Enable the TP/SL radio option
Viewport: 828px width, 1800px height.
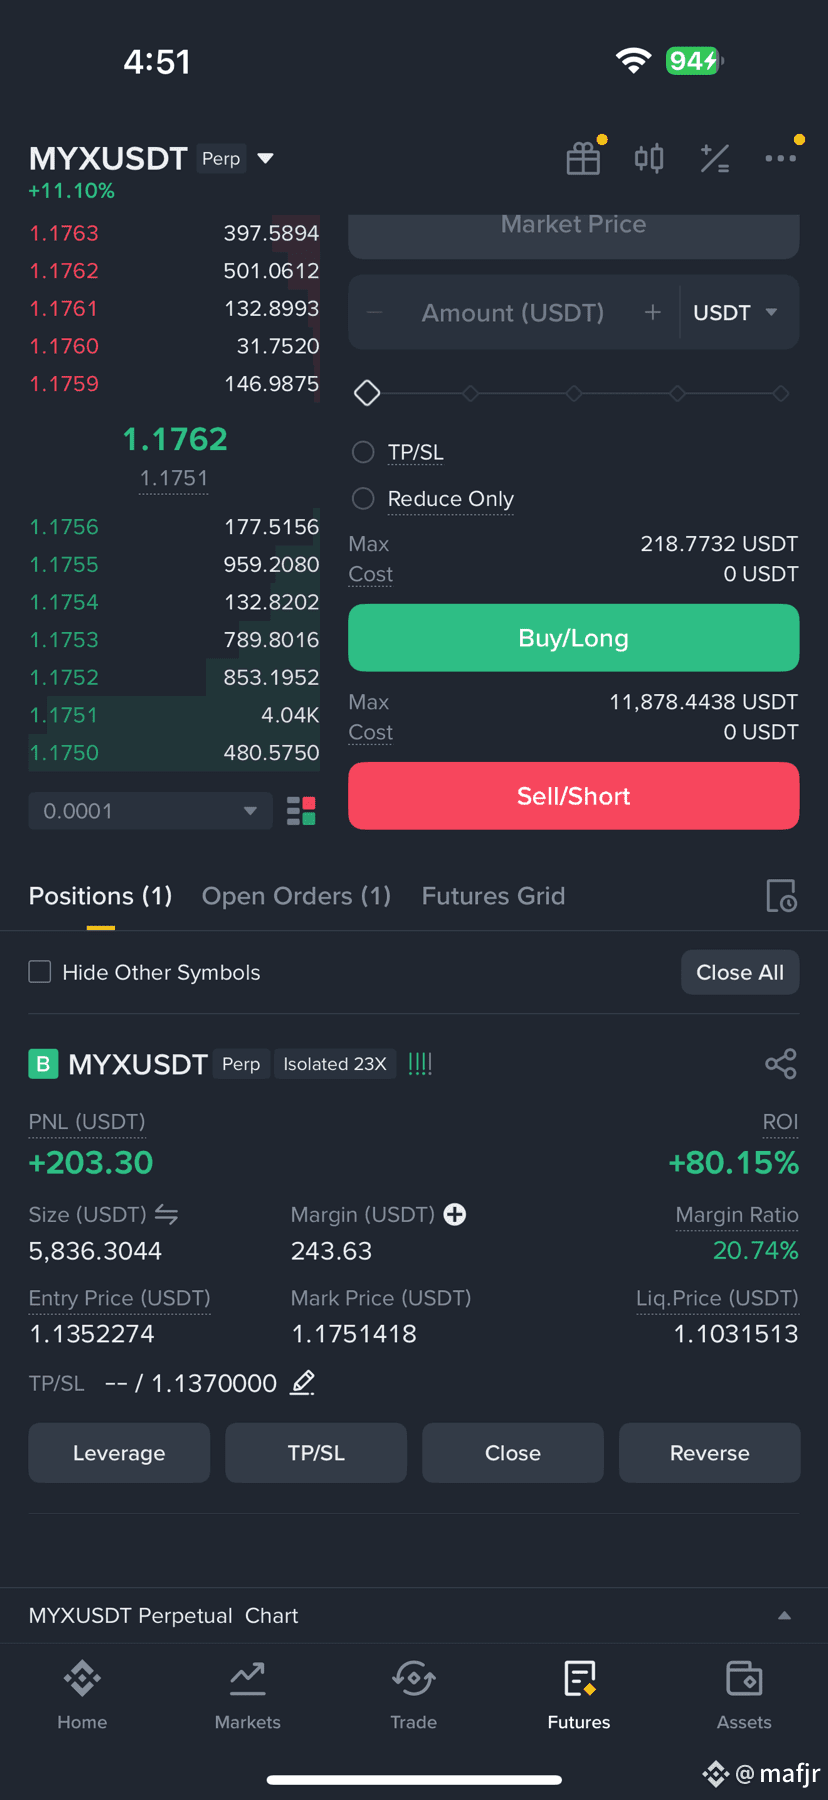(363, 452)
